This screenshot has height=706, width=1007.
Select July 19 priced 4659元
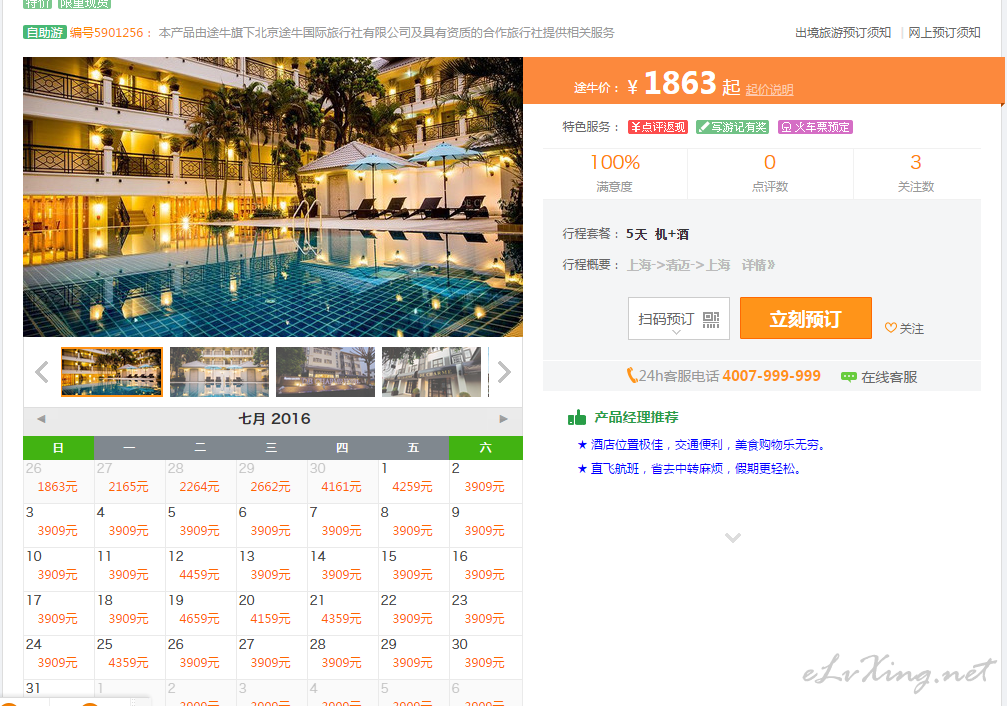200,613
